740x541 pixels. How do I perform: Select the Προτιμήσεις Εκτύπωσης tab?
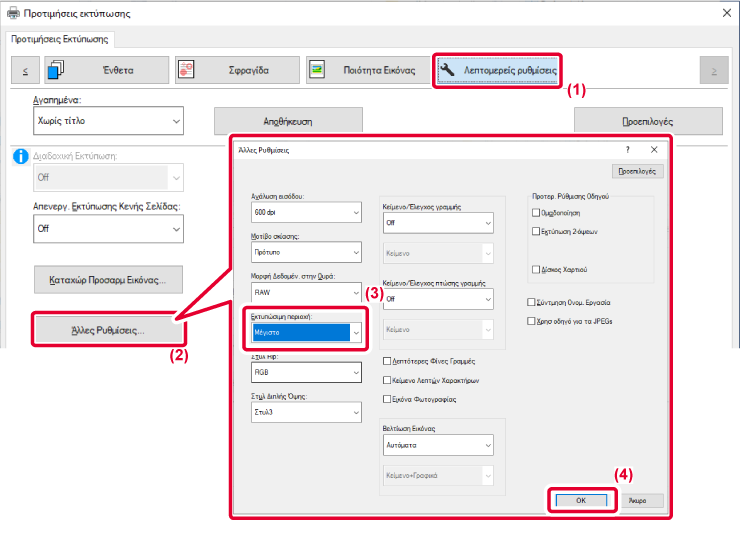60,39
